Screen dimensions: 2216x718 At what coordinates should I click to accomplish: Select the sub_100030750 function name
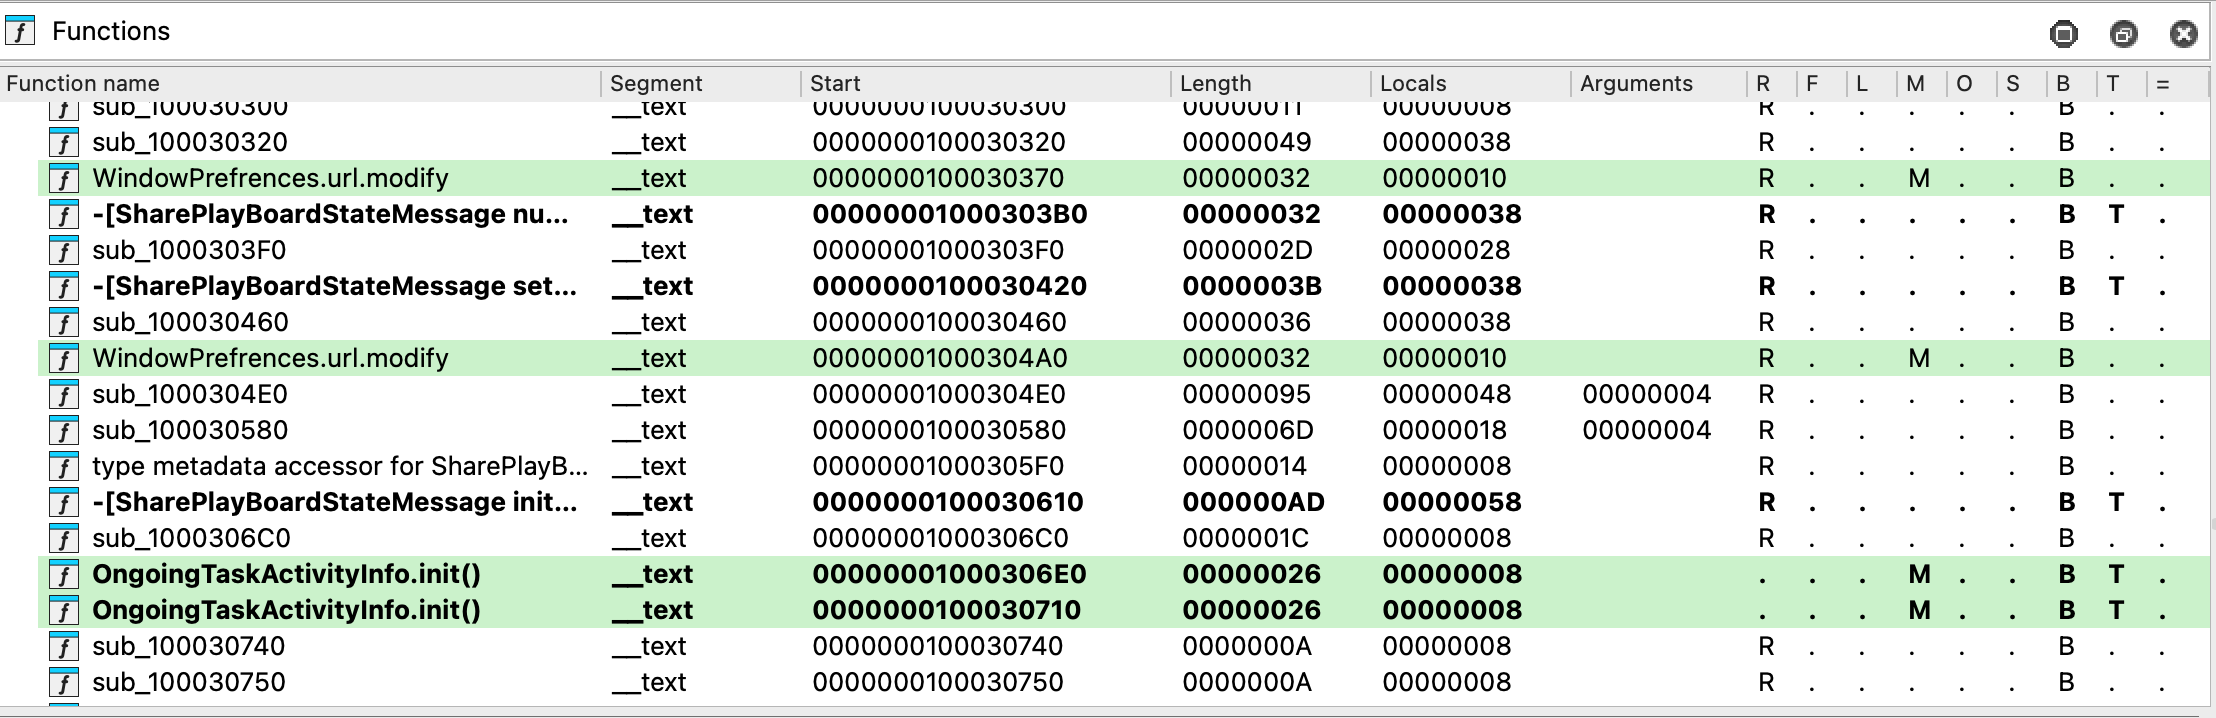[189, 683]
